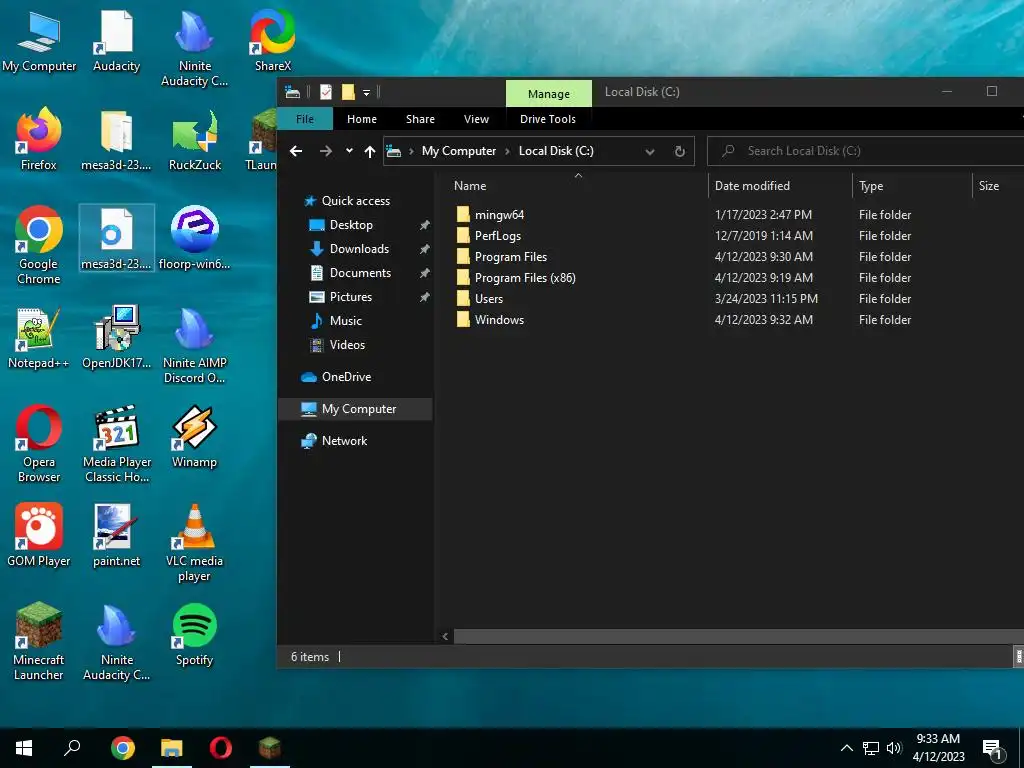Go up one level with the up arrow
This screenshot has height=768, width=1024.
pyautogui.click(x=370, y=151)
